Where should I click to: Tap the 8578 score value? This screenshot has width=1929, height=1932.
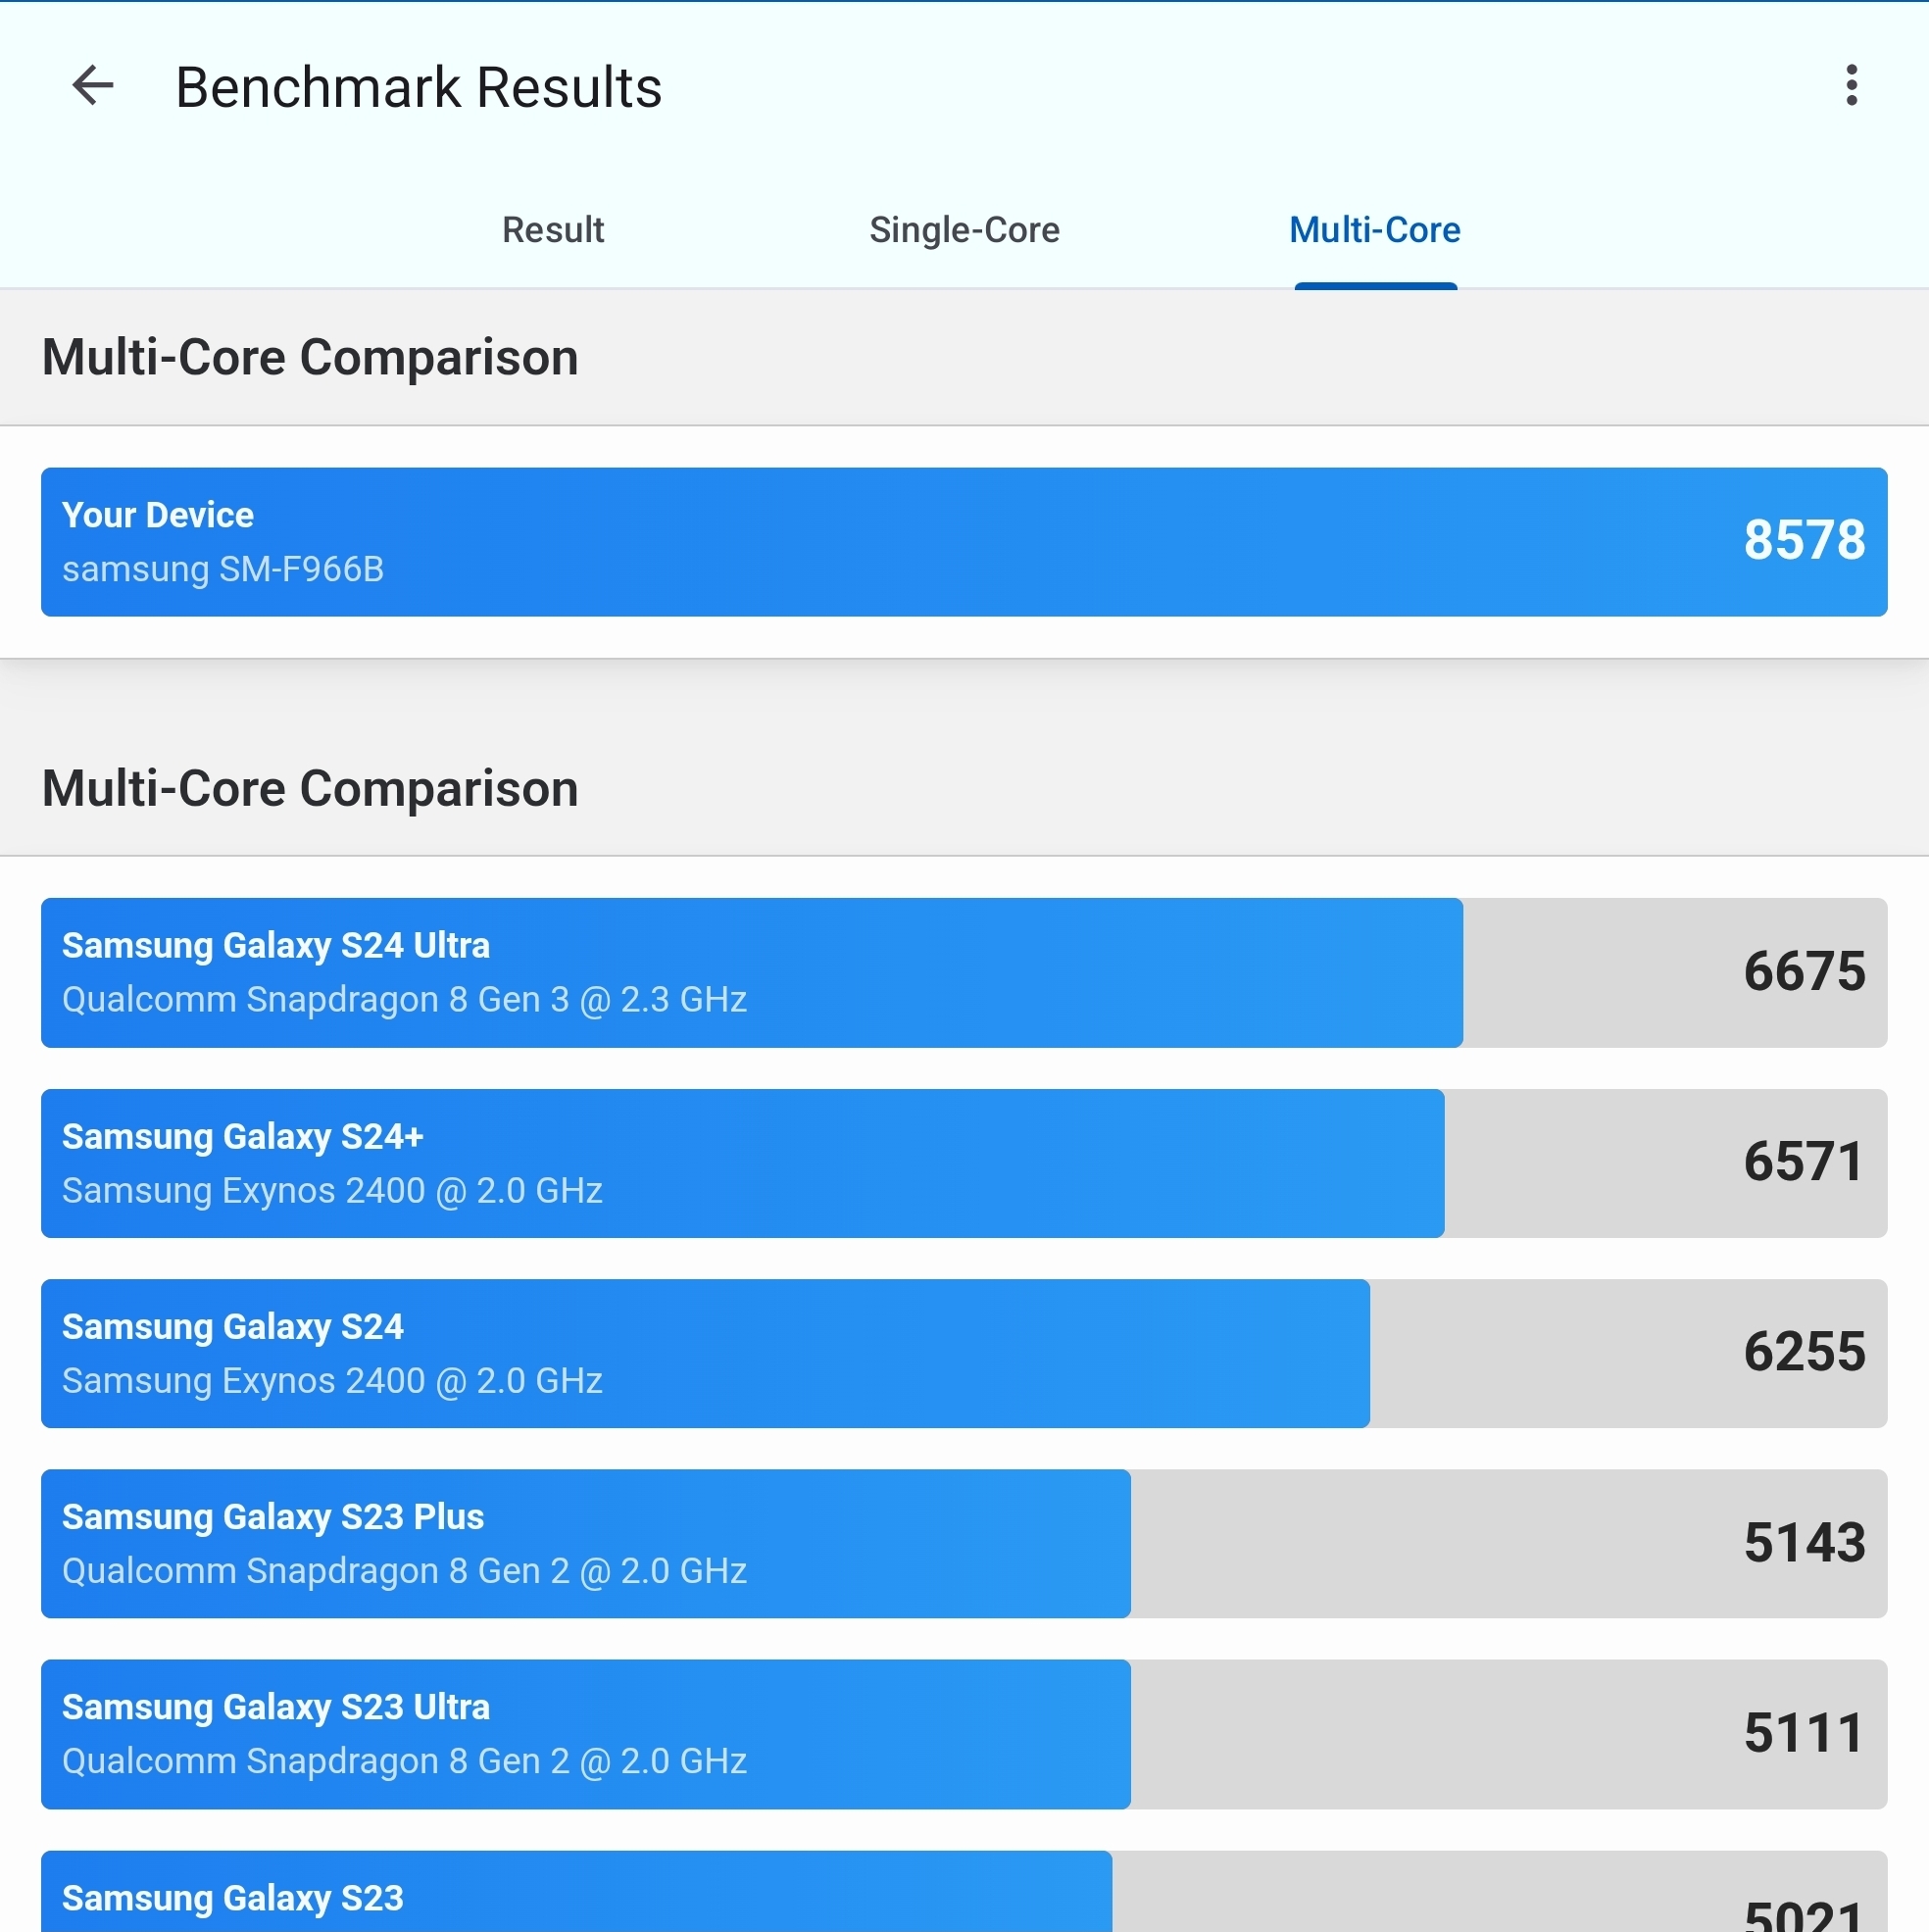coord(1804,541)
